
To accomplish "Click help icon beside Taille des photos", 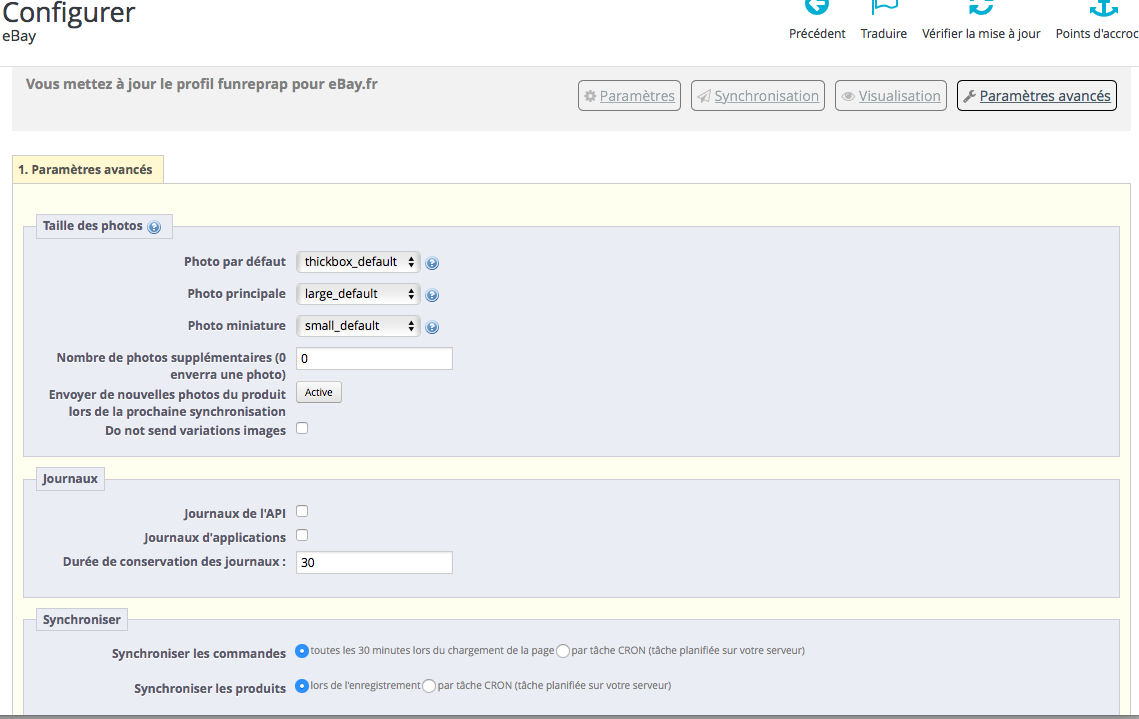I will tap(154, 227).
